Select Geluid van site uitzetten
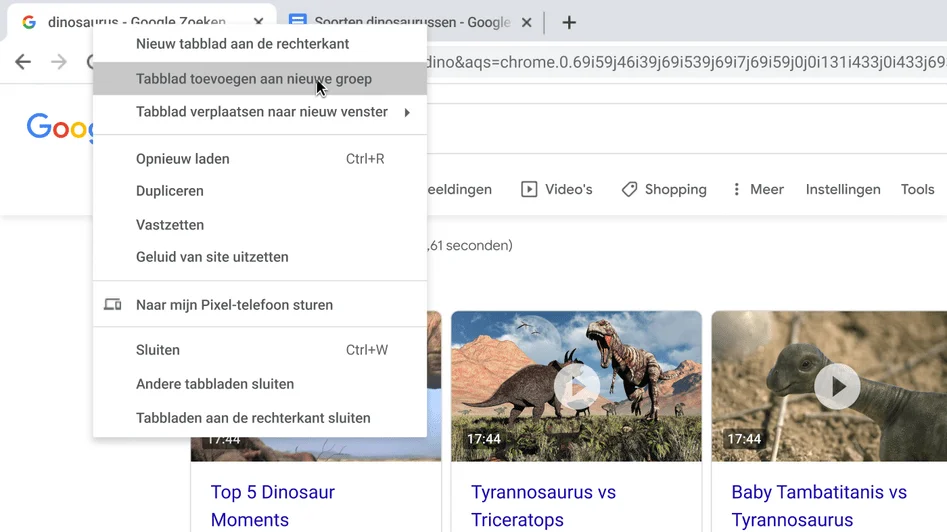The image size is (947, 532). (260, 257)
